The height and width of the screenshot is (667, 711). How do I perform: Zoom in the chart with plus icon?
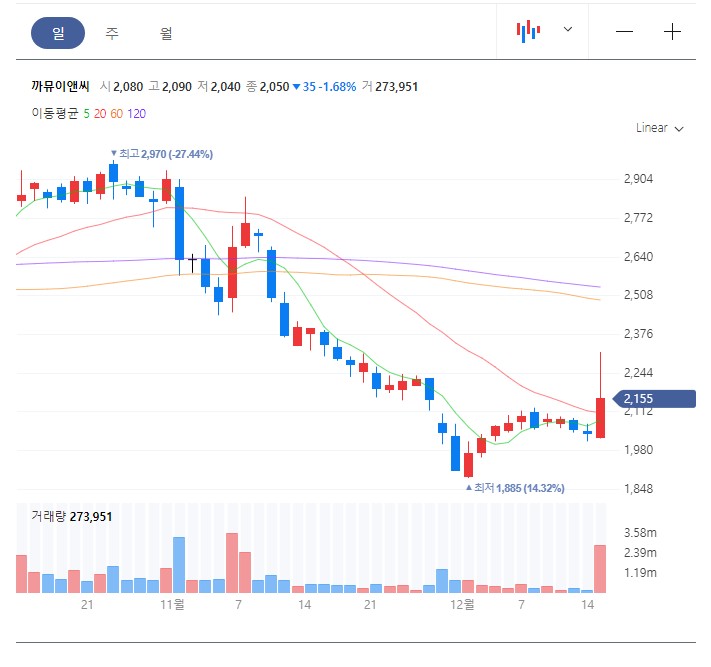click(672, 31)
